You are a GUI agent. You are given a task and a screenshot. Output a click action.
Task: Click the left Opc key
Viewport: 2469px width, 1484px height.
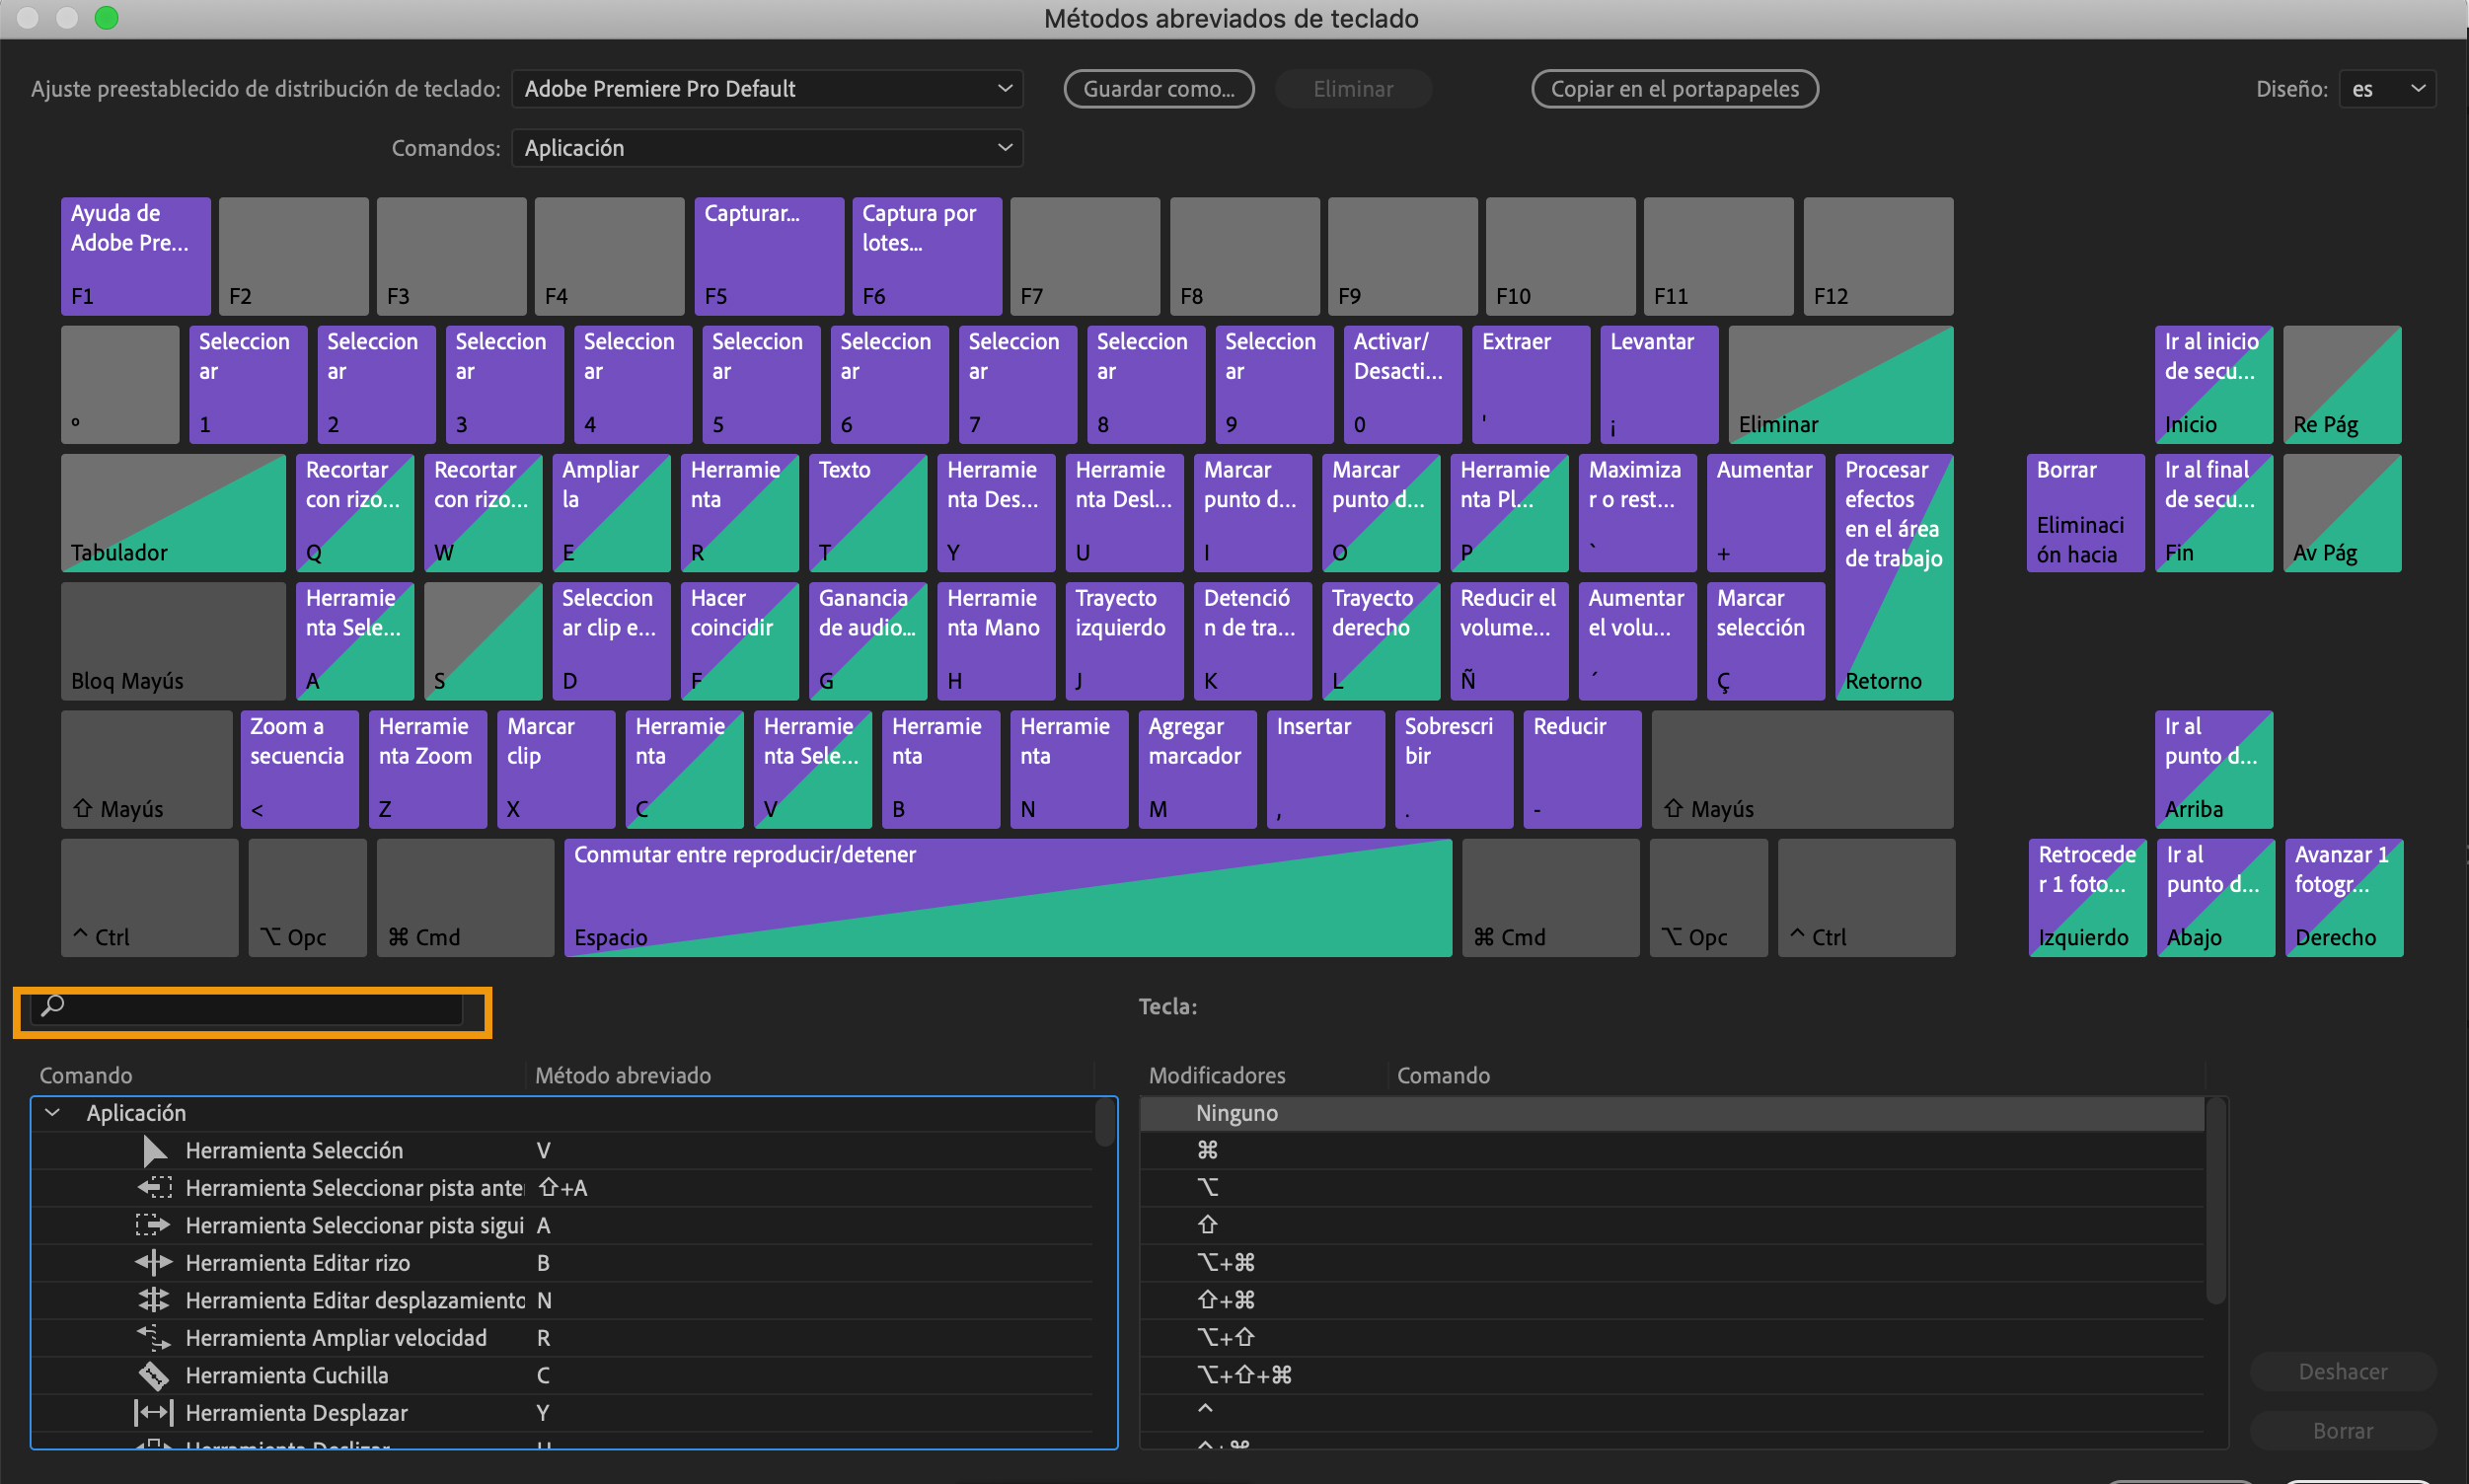tap(308, 898)
